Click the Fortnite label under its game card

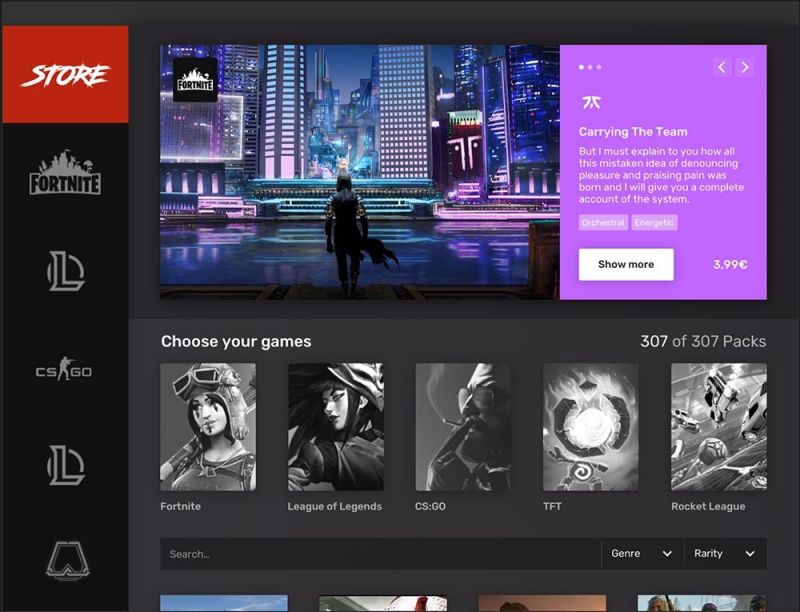(181, 506)
